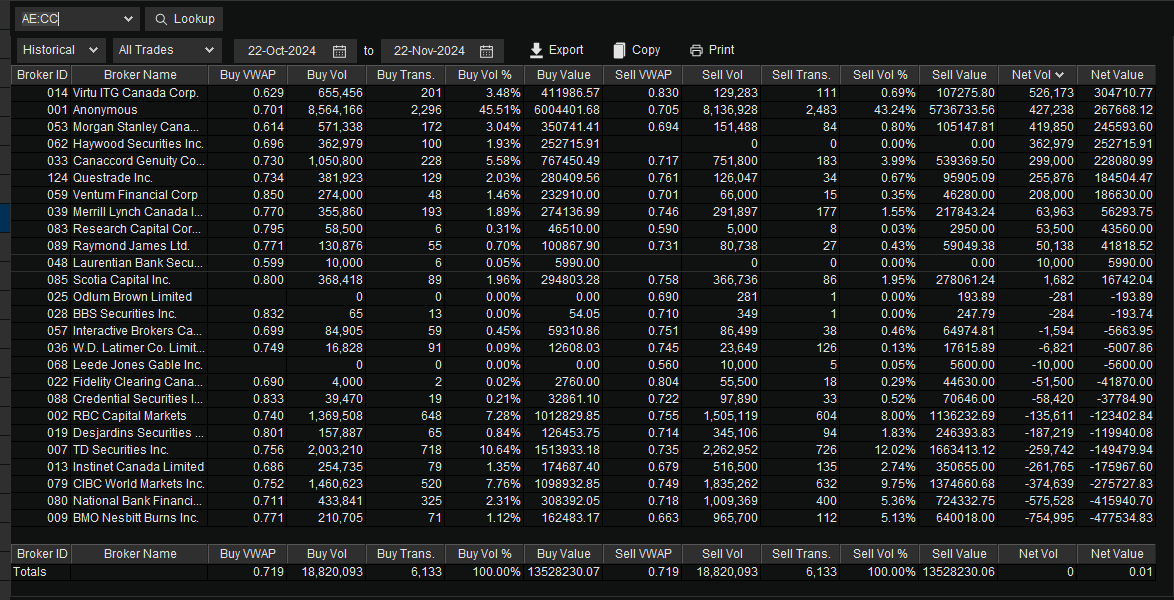This screenshot has width=1174, height=600.
Task: Sort by Sell Trans. column header
Action: coord(801,75)
